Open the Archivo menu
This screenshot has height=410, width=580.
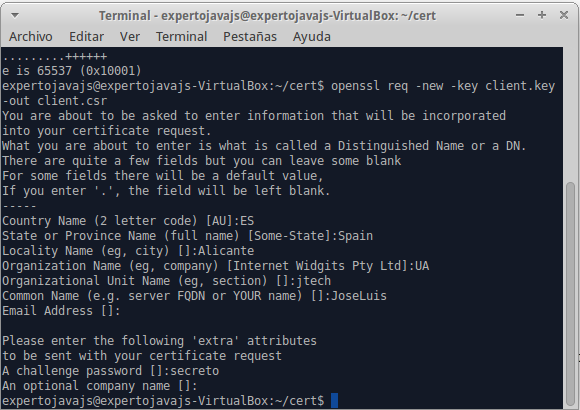tap(31, 37)
